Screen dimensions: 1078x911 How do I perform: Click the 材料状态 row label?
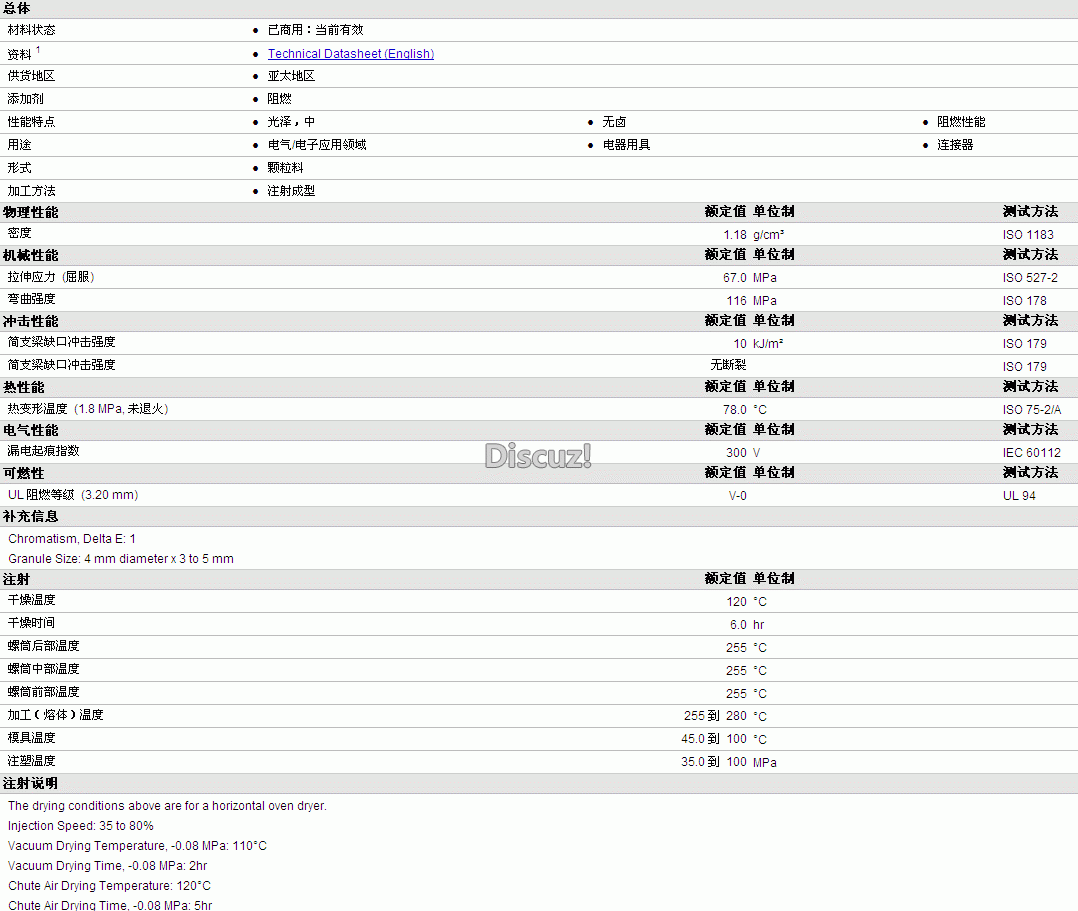(32, 30)
